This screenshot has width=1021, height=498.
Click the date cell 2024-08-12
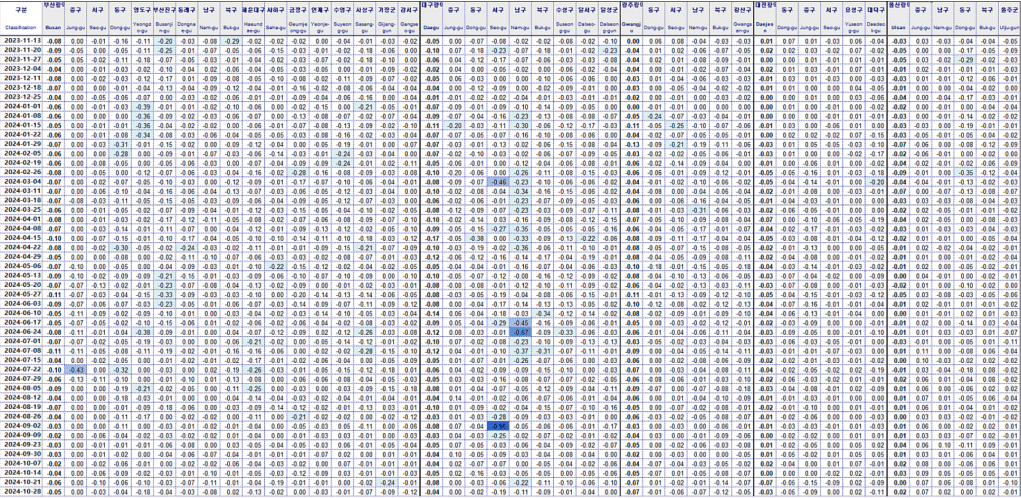click(21, 398)
